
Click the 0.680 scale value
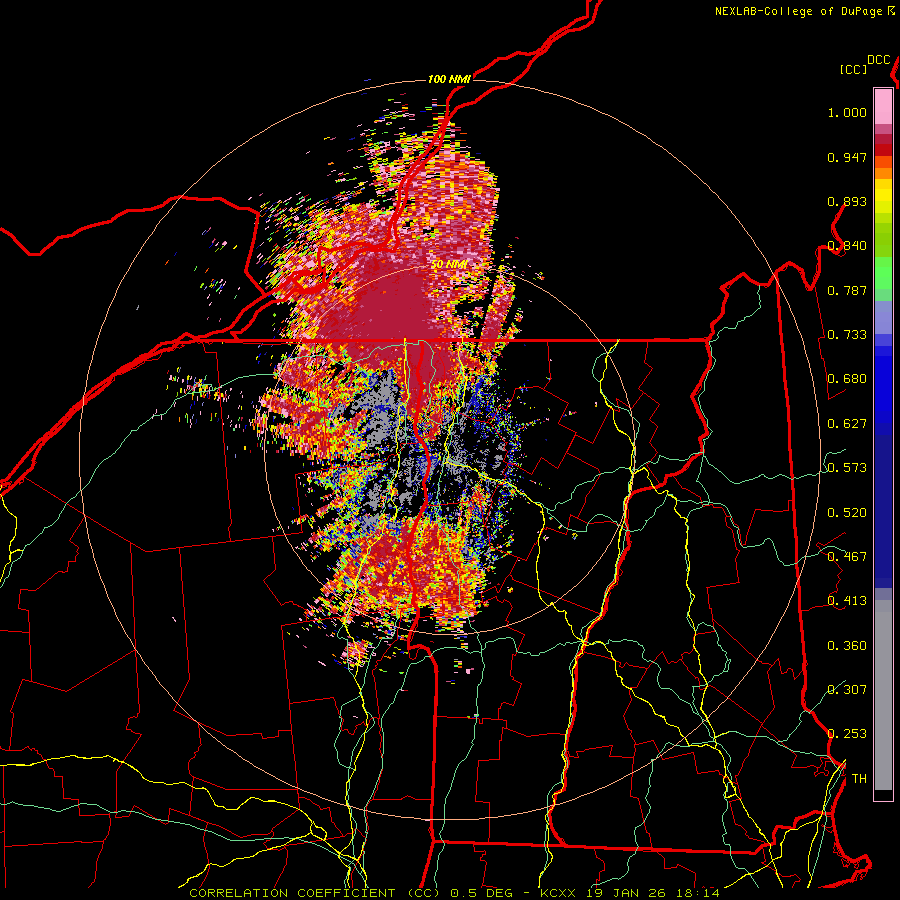point(847,379)
